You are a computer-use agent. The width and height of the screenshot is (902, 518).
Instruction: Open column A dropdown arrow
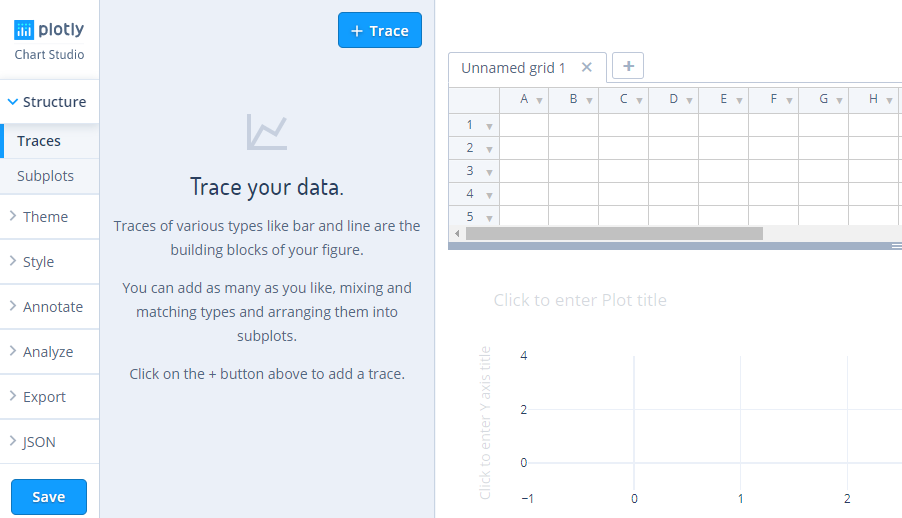pyautogui.click(x=540, y=101)
